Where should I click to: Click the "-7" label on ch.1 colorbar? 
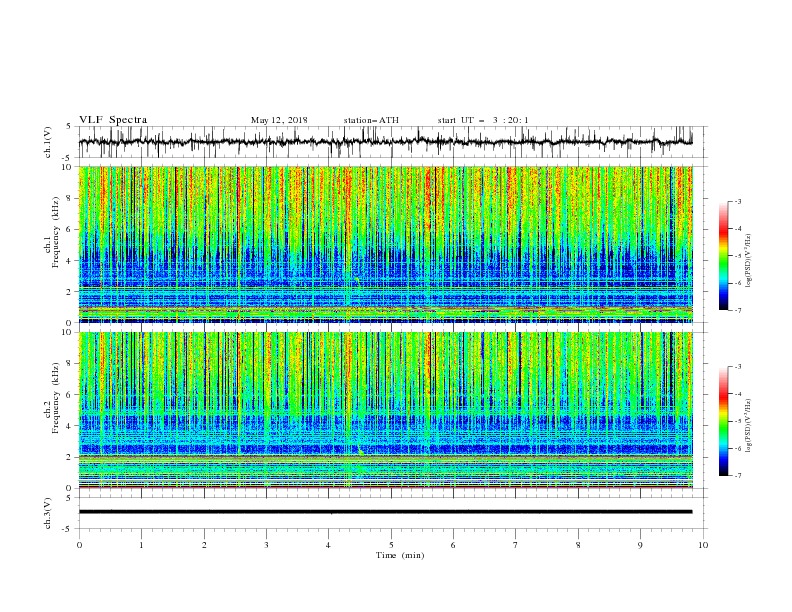[738, 311]
